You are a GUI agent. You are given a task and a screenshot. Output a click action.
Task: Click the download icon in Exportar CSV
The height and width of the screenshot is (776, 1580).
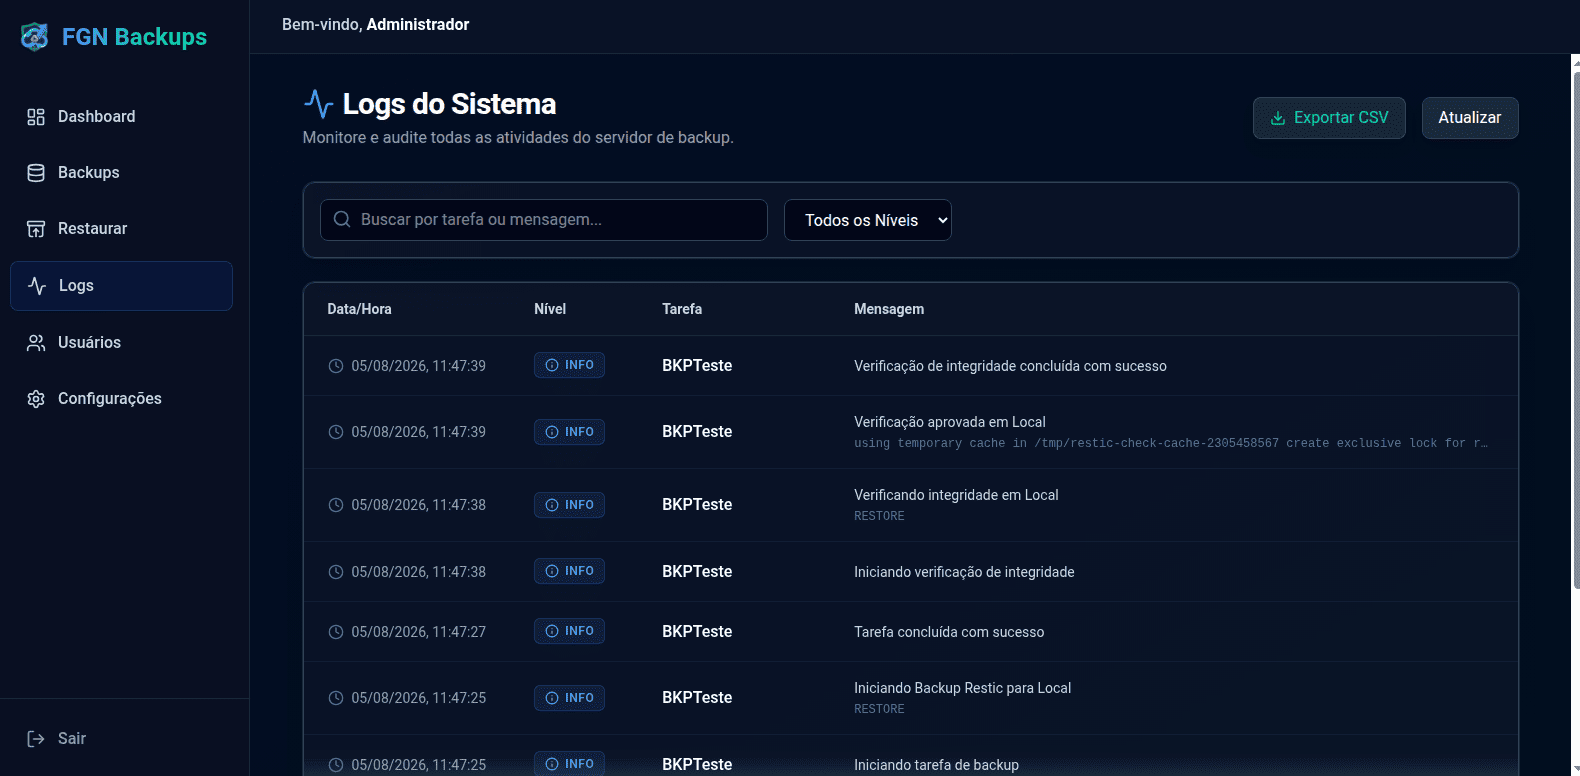click(1278, 118)
